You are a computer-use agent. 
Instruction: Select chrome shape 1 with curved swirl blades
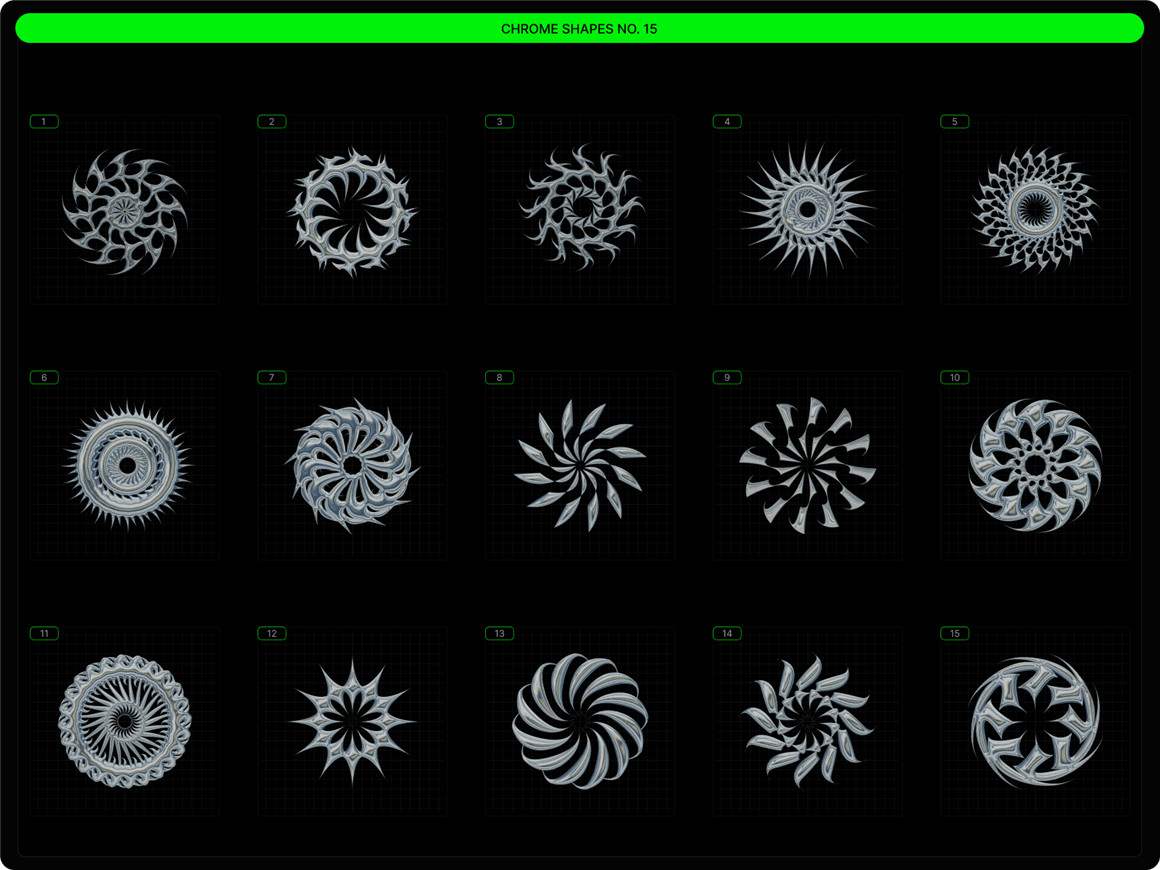point(125,211)
